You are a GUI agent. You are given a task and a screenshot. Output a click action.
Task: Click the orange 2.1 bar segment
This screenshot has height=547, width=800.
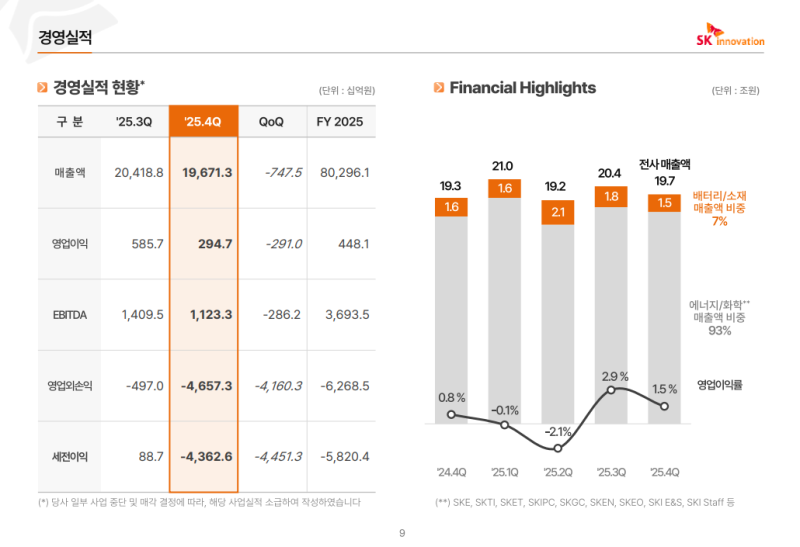tap(558, 212)
